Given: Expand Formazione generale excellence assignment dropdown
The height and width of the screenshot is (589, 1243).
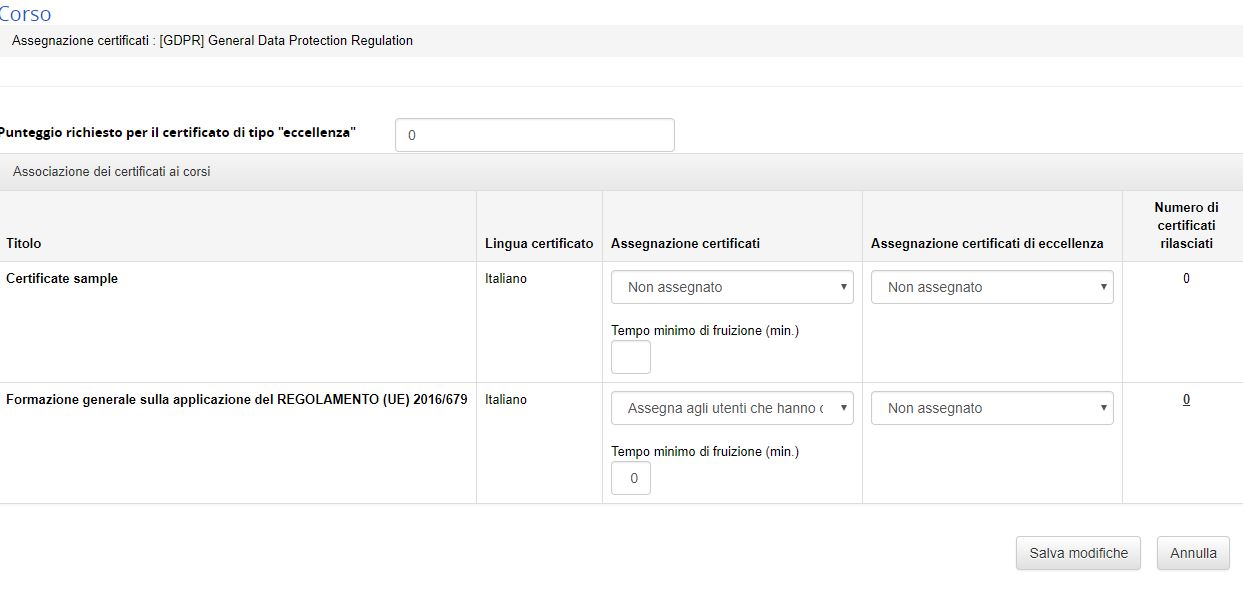Looking at the screenshot, I should tap(992, 408).
